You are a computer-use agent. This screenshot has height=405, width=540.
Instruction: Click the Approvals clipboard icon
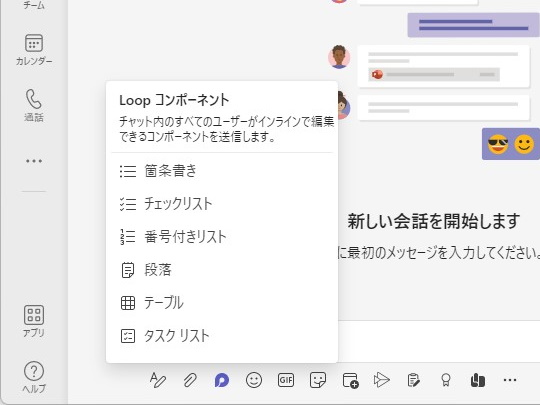[x=413, y=380]
